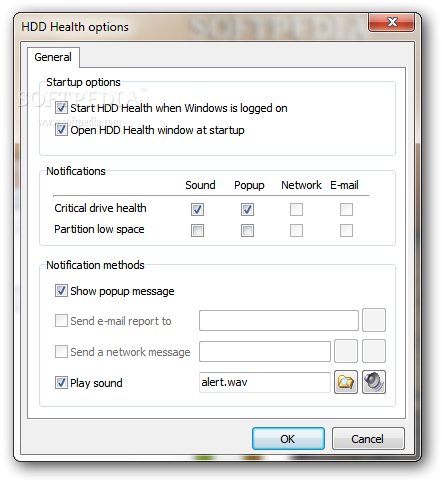The width and height of the screenshot is (442, 482).
Task: Disable Sound for Critical drive health
Action: [197, 209]
